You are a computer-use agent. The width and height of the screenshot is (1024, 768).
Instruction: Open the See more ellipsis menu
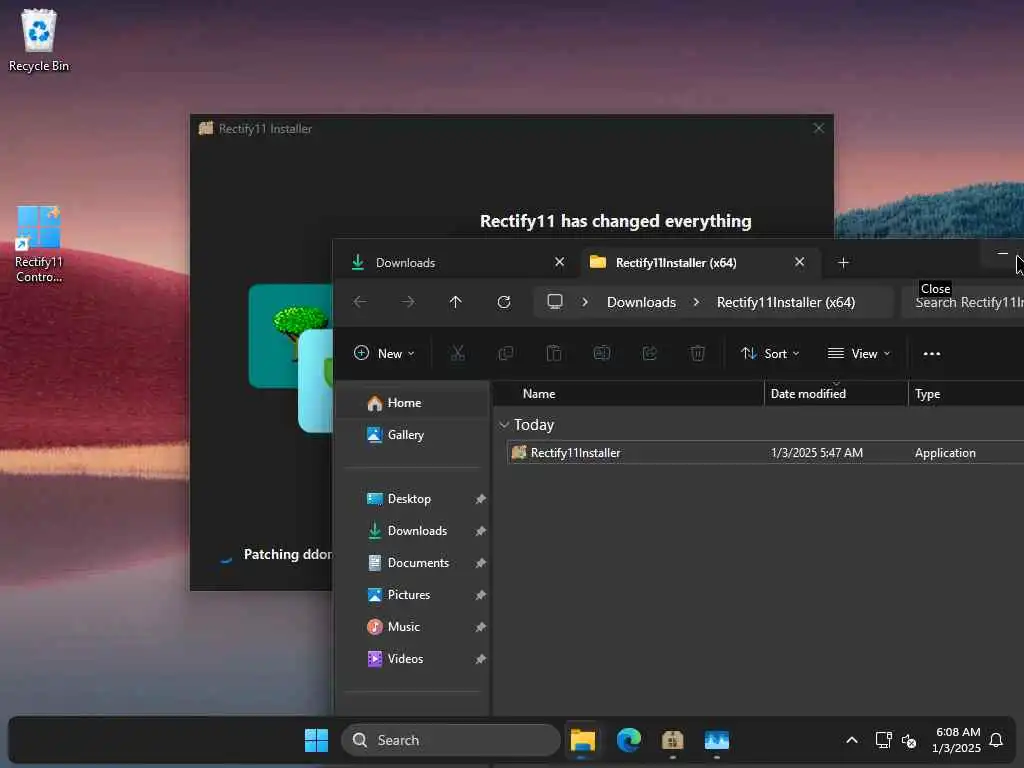point(932,353)
